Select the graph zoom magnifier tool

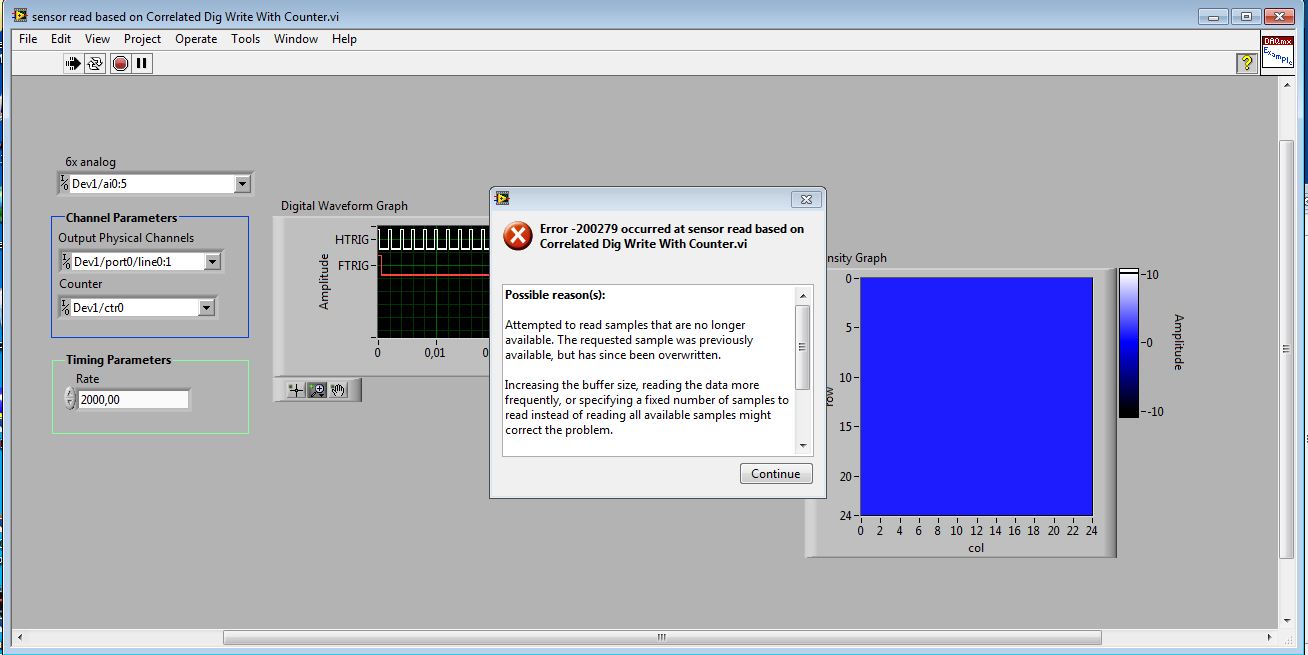coord(317,390)
